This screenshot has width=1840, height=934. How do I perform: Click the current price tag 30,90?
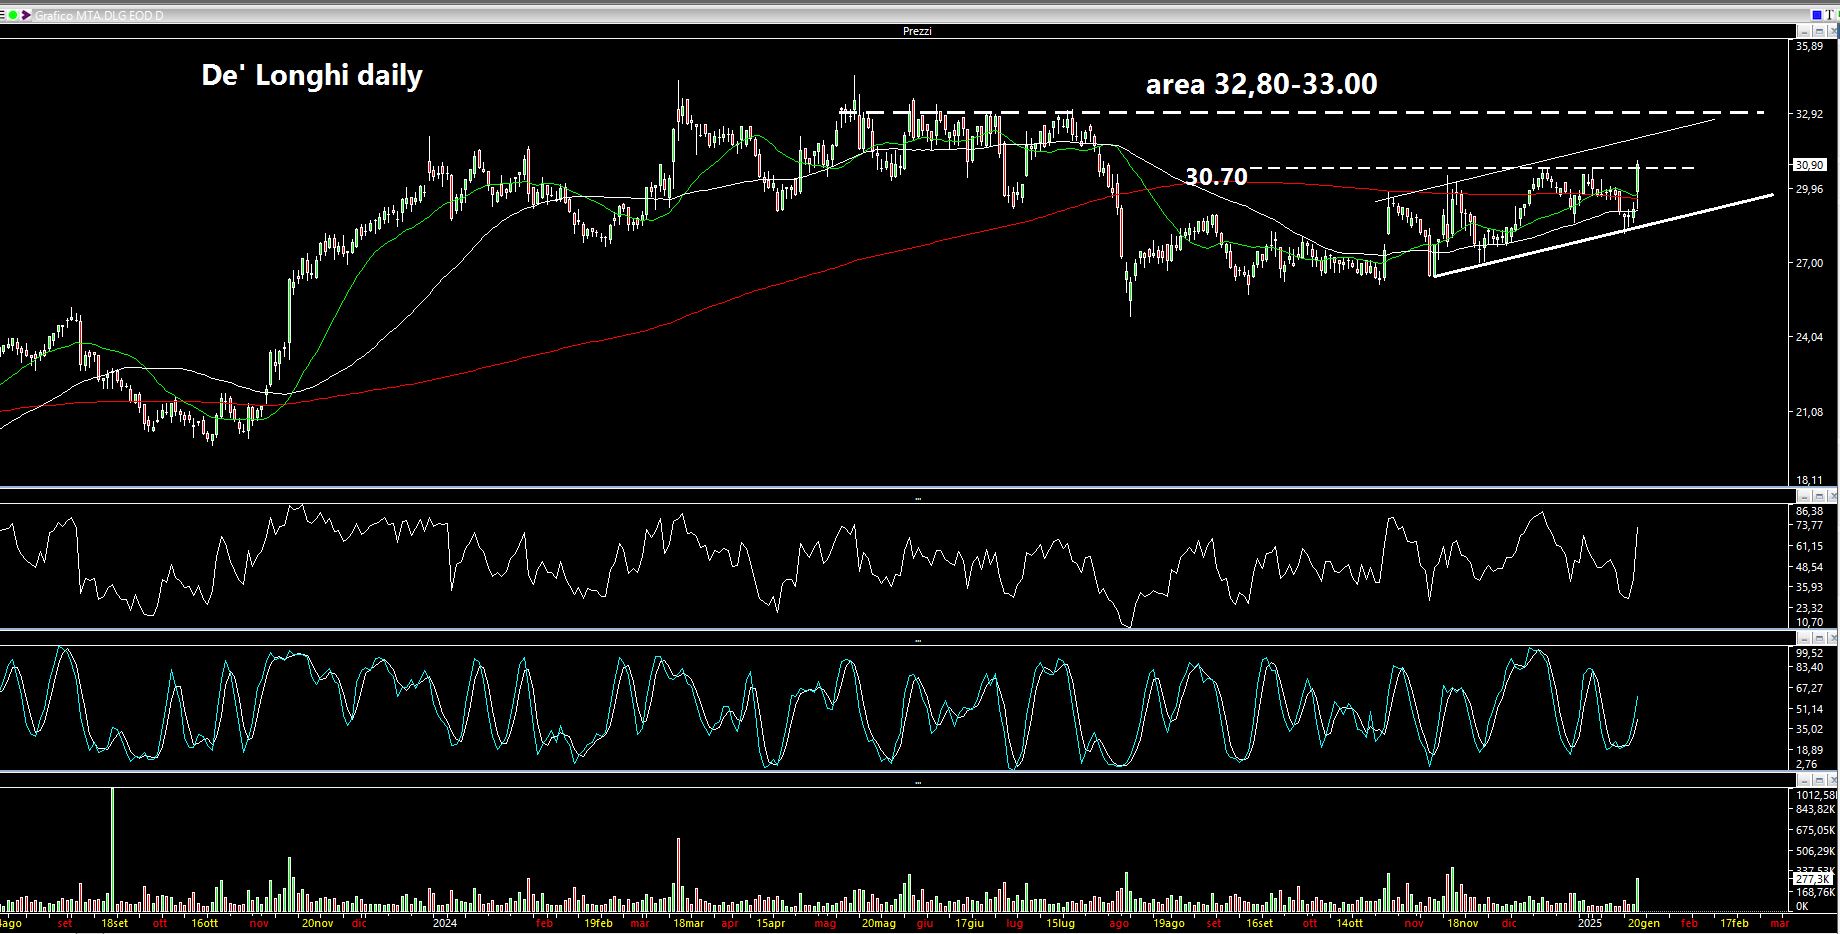[1810, 165]
